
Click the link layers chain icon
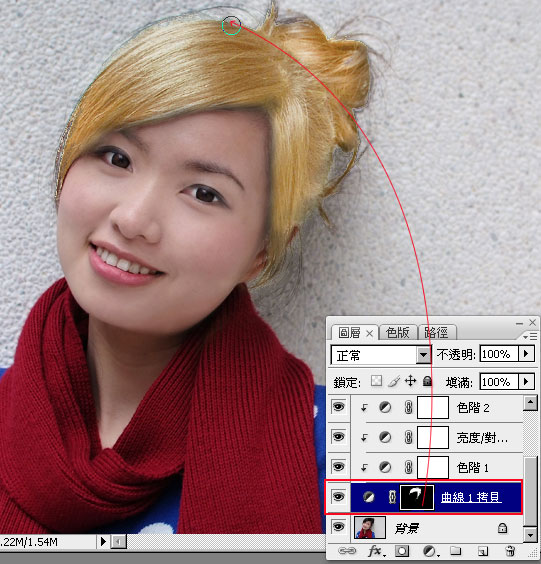[x=347, y=551]
